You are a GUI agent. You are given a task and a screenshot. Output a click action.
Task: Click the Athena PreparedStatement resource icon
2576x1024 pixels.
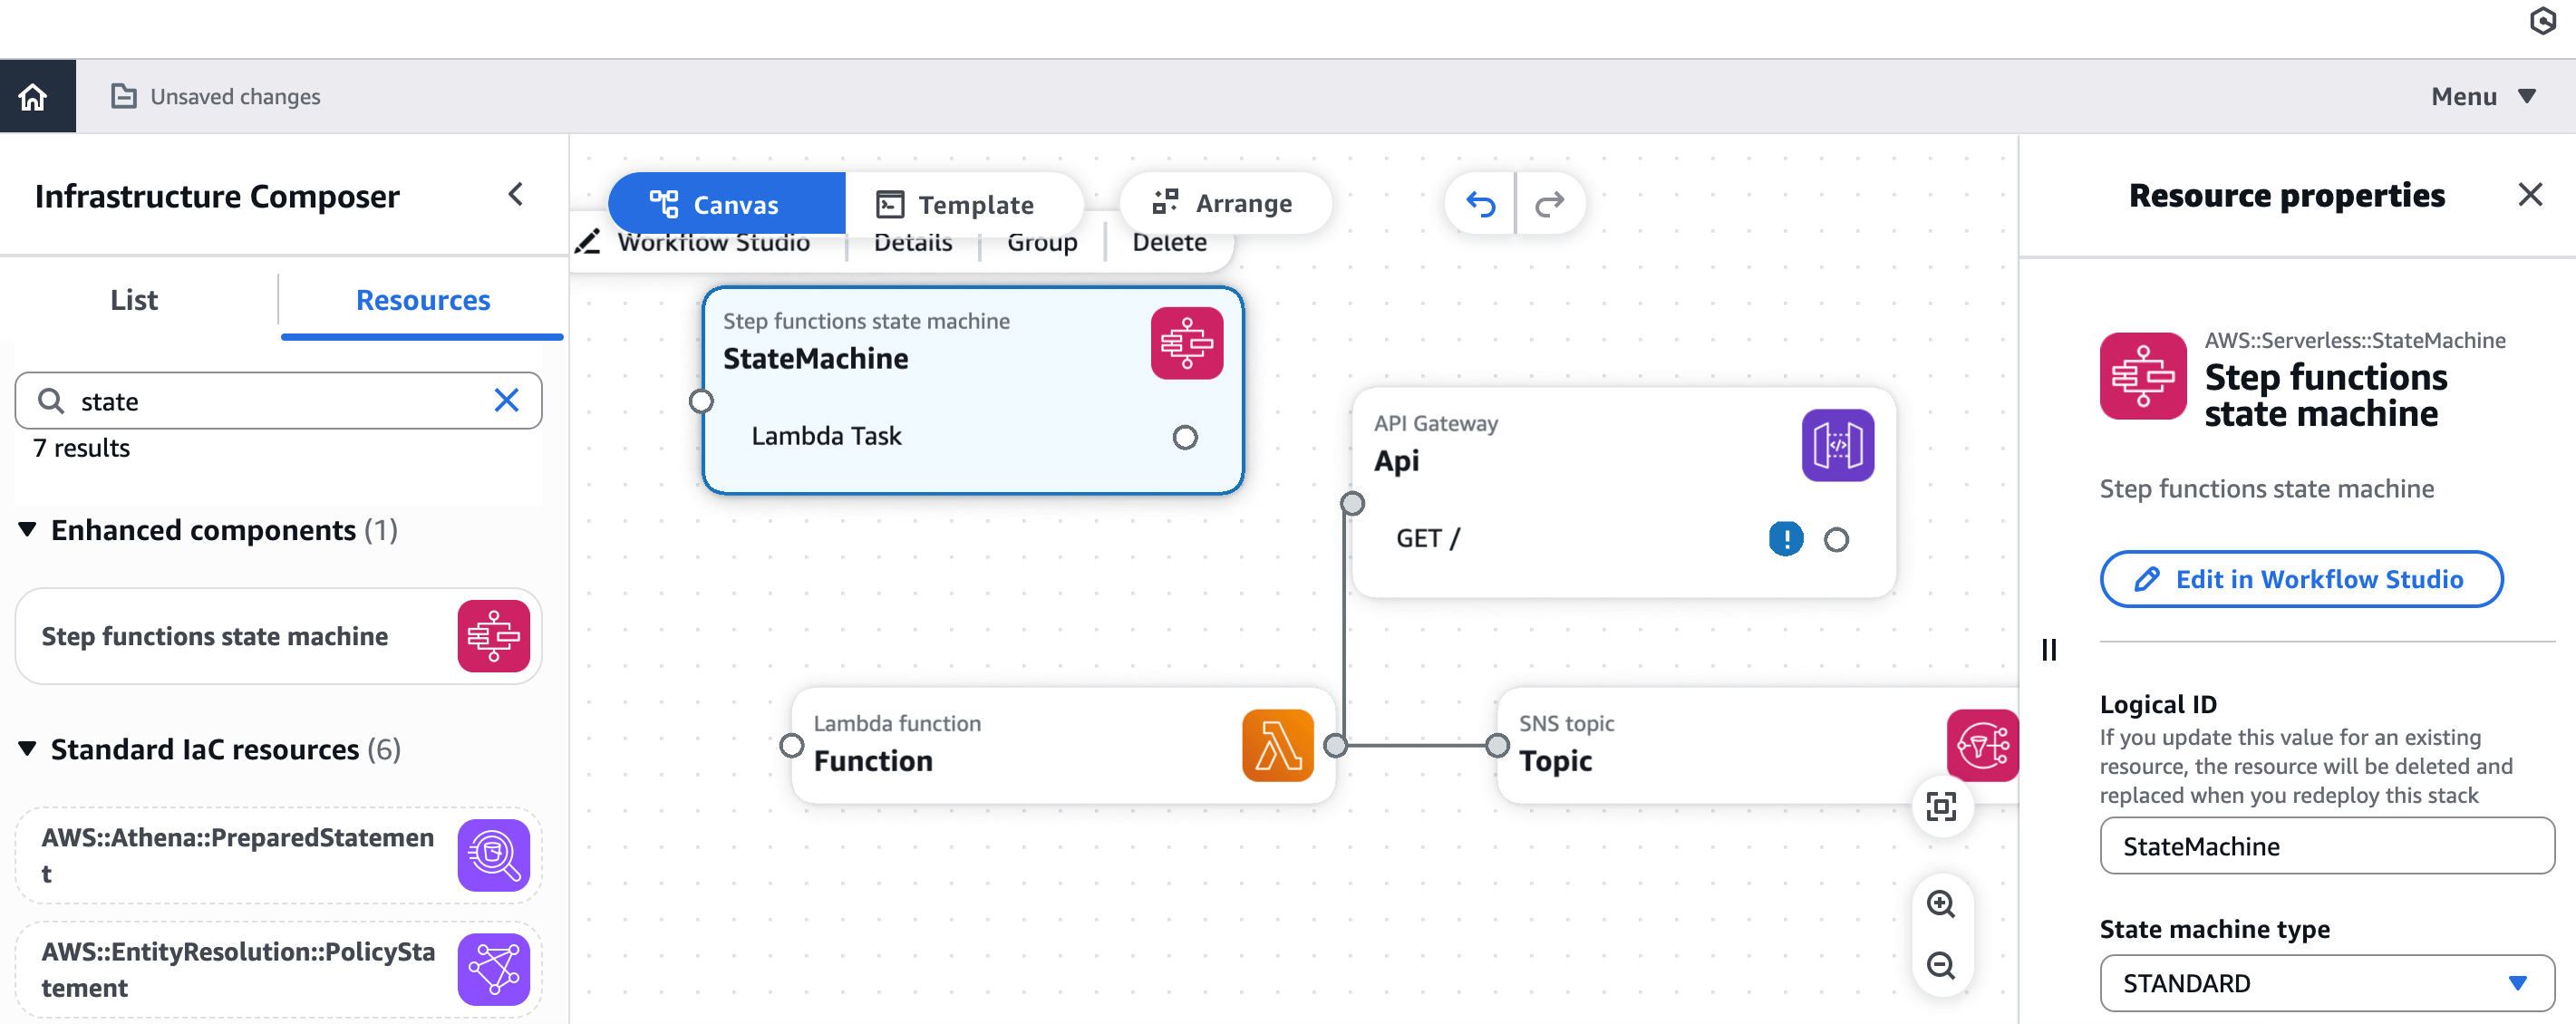point(493,855)
